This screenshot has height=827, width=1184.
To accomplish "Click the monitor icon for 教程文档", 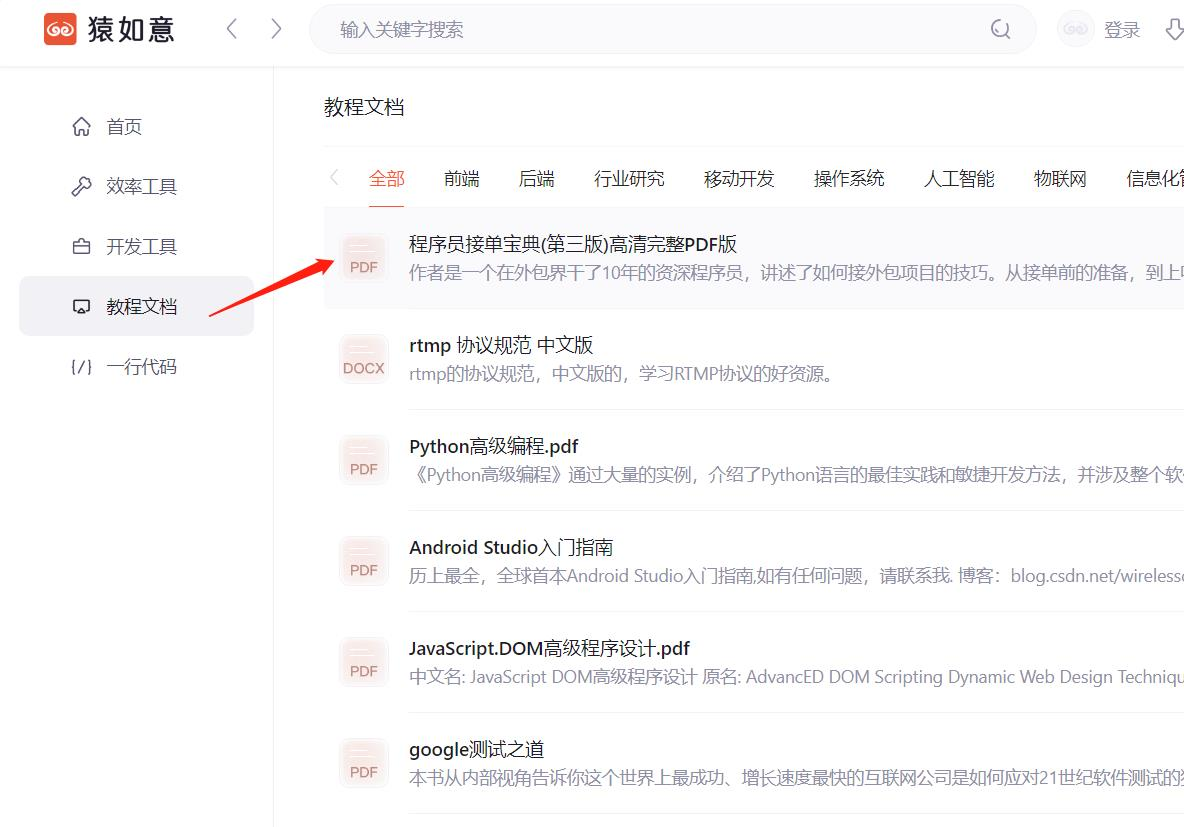I will (x=82, y=307).
